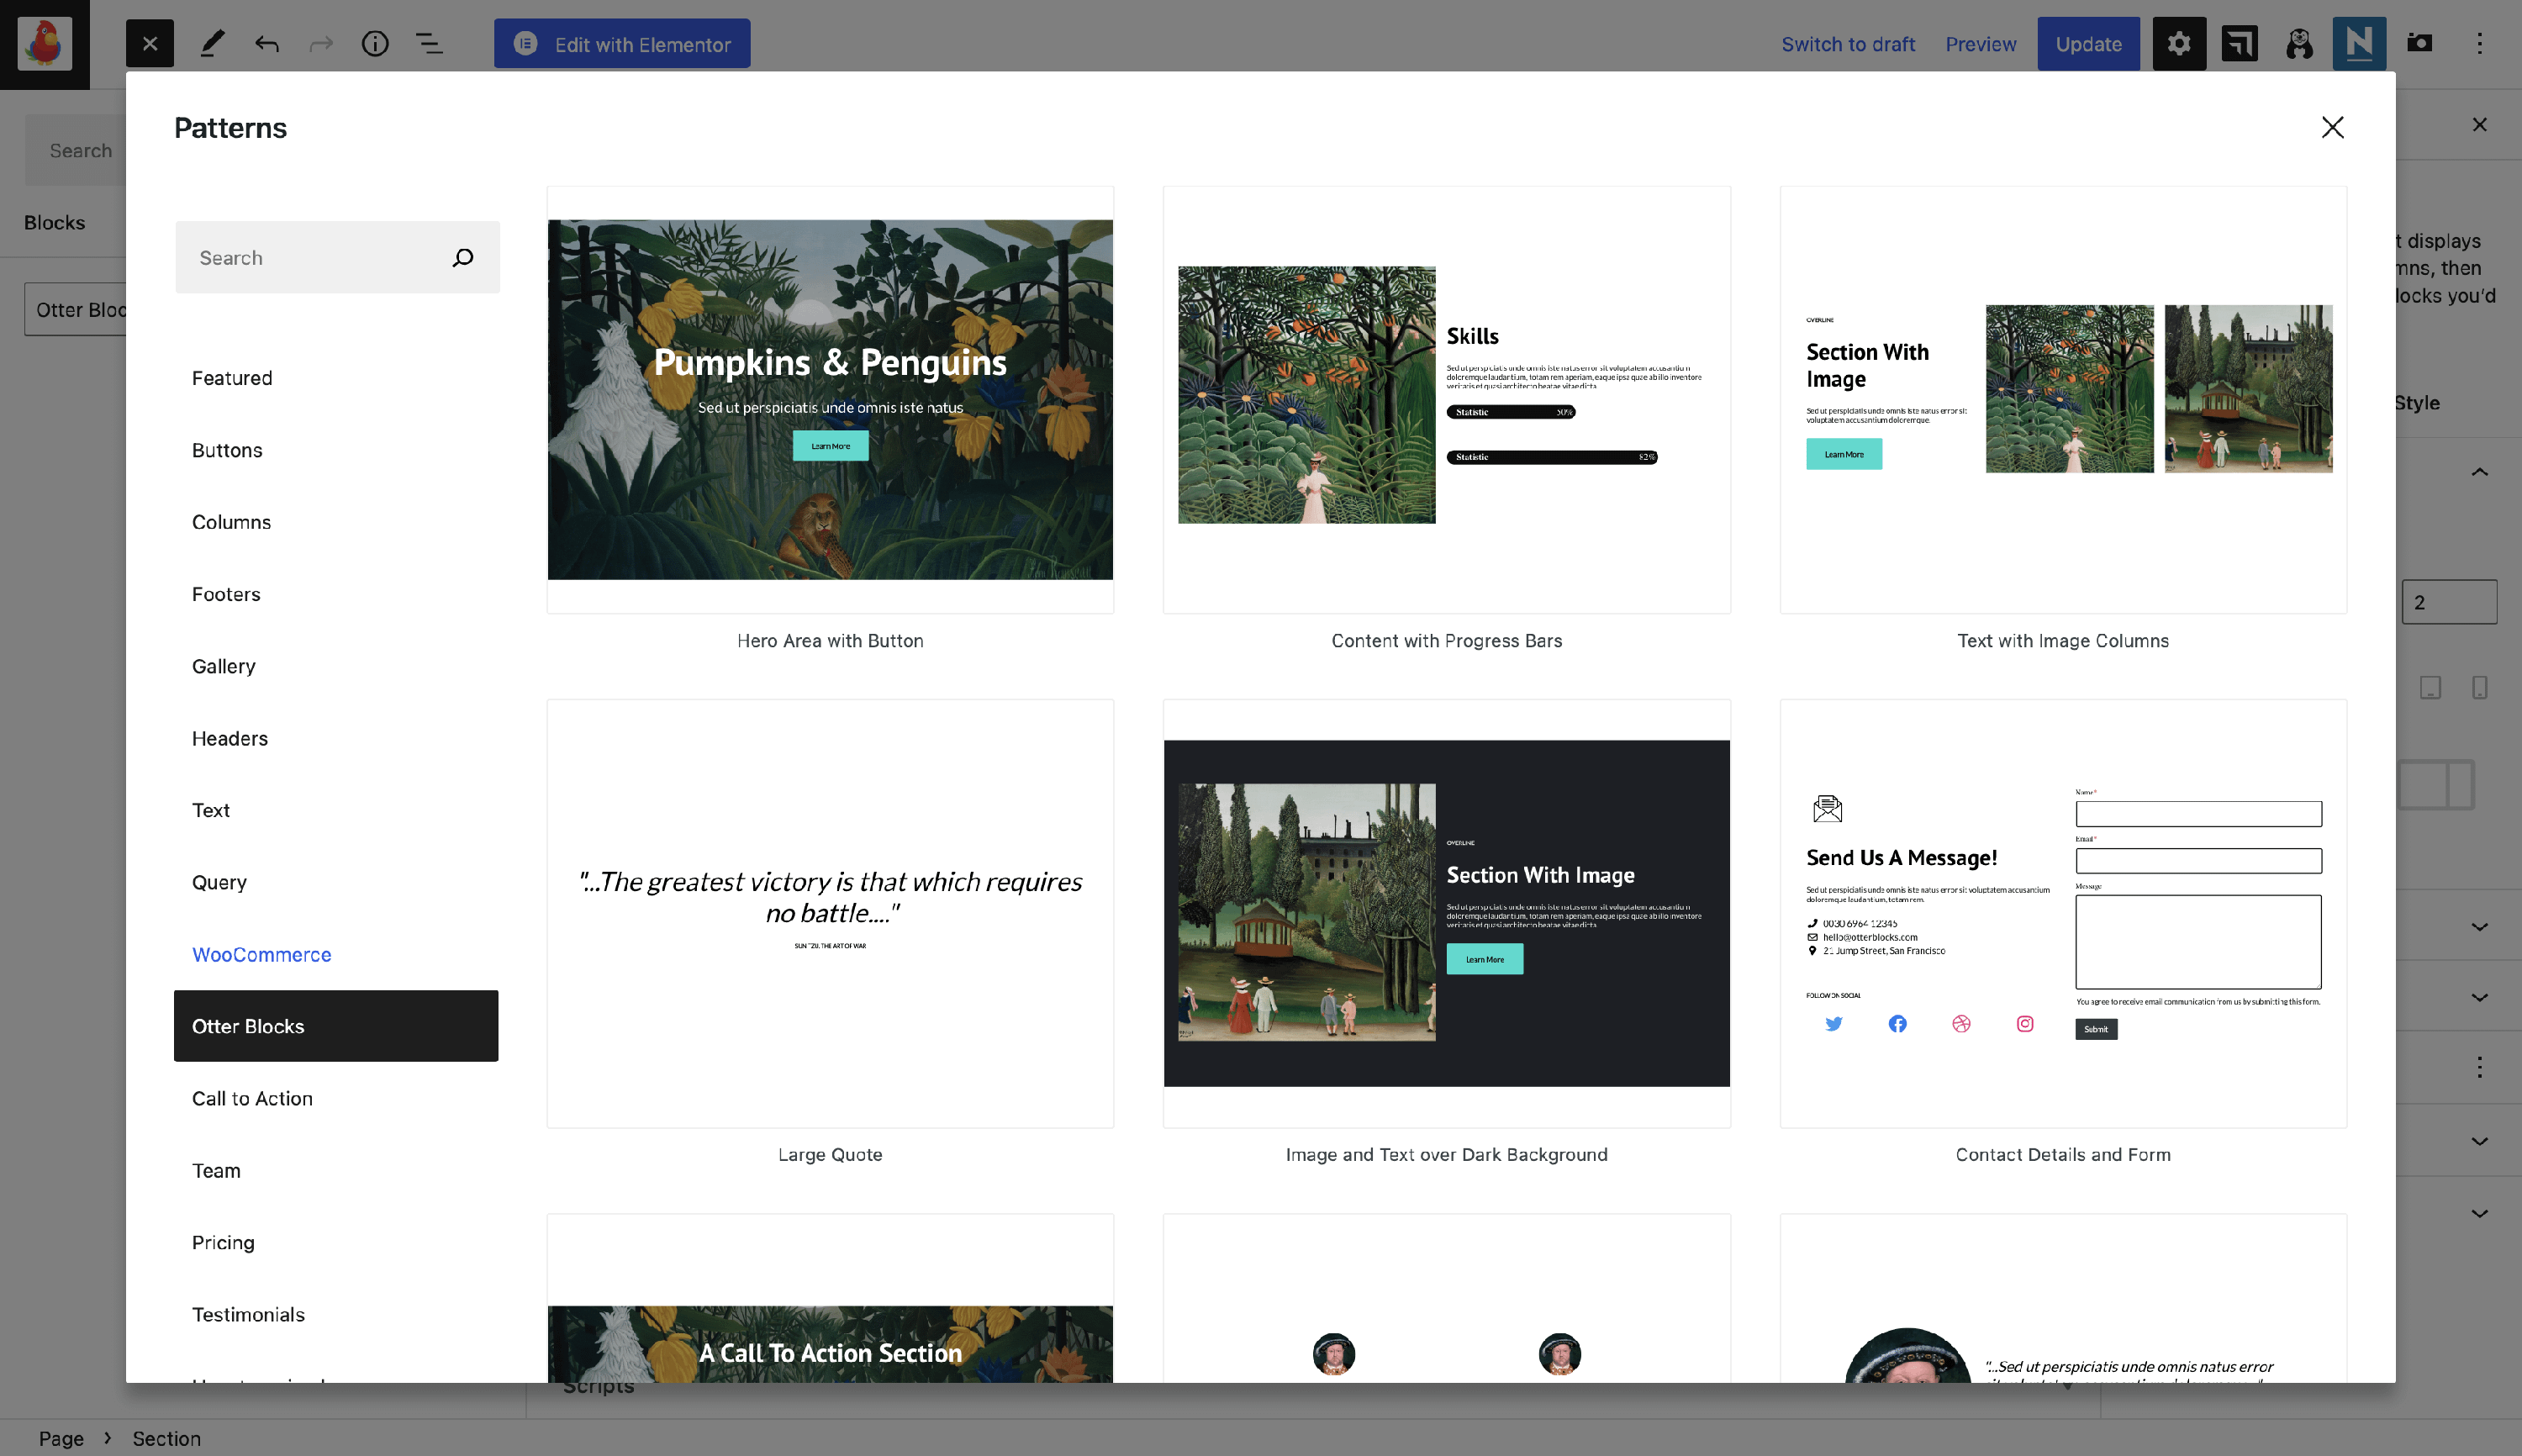Click the camera icon in top toolbar
This screenshot has height=1456, width=2522.
[2419, 43]
